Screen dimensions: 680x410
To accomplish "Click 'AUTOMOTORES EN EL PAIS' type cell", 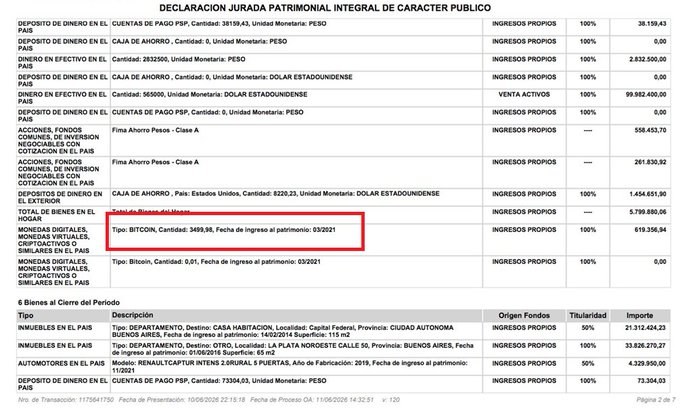I will 61,363.
